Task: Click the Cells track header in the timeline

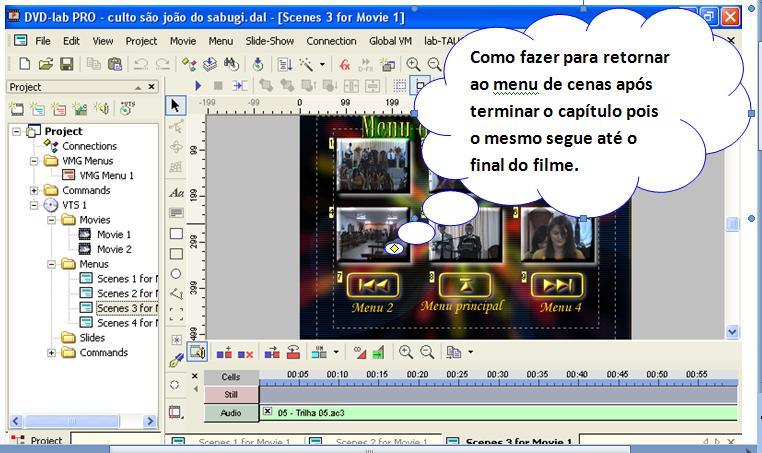Action: tap(231, 377)
